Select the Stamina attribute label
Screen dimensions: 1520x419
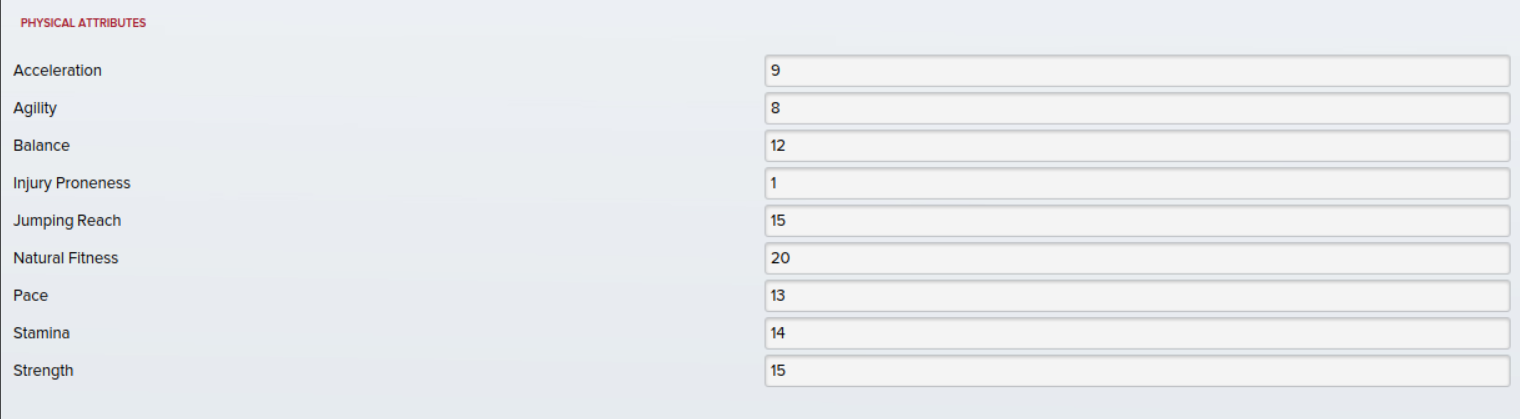coord(41,333)
